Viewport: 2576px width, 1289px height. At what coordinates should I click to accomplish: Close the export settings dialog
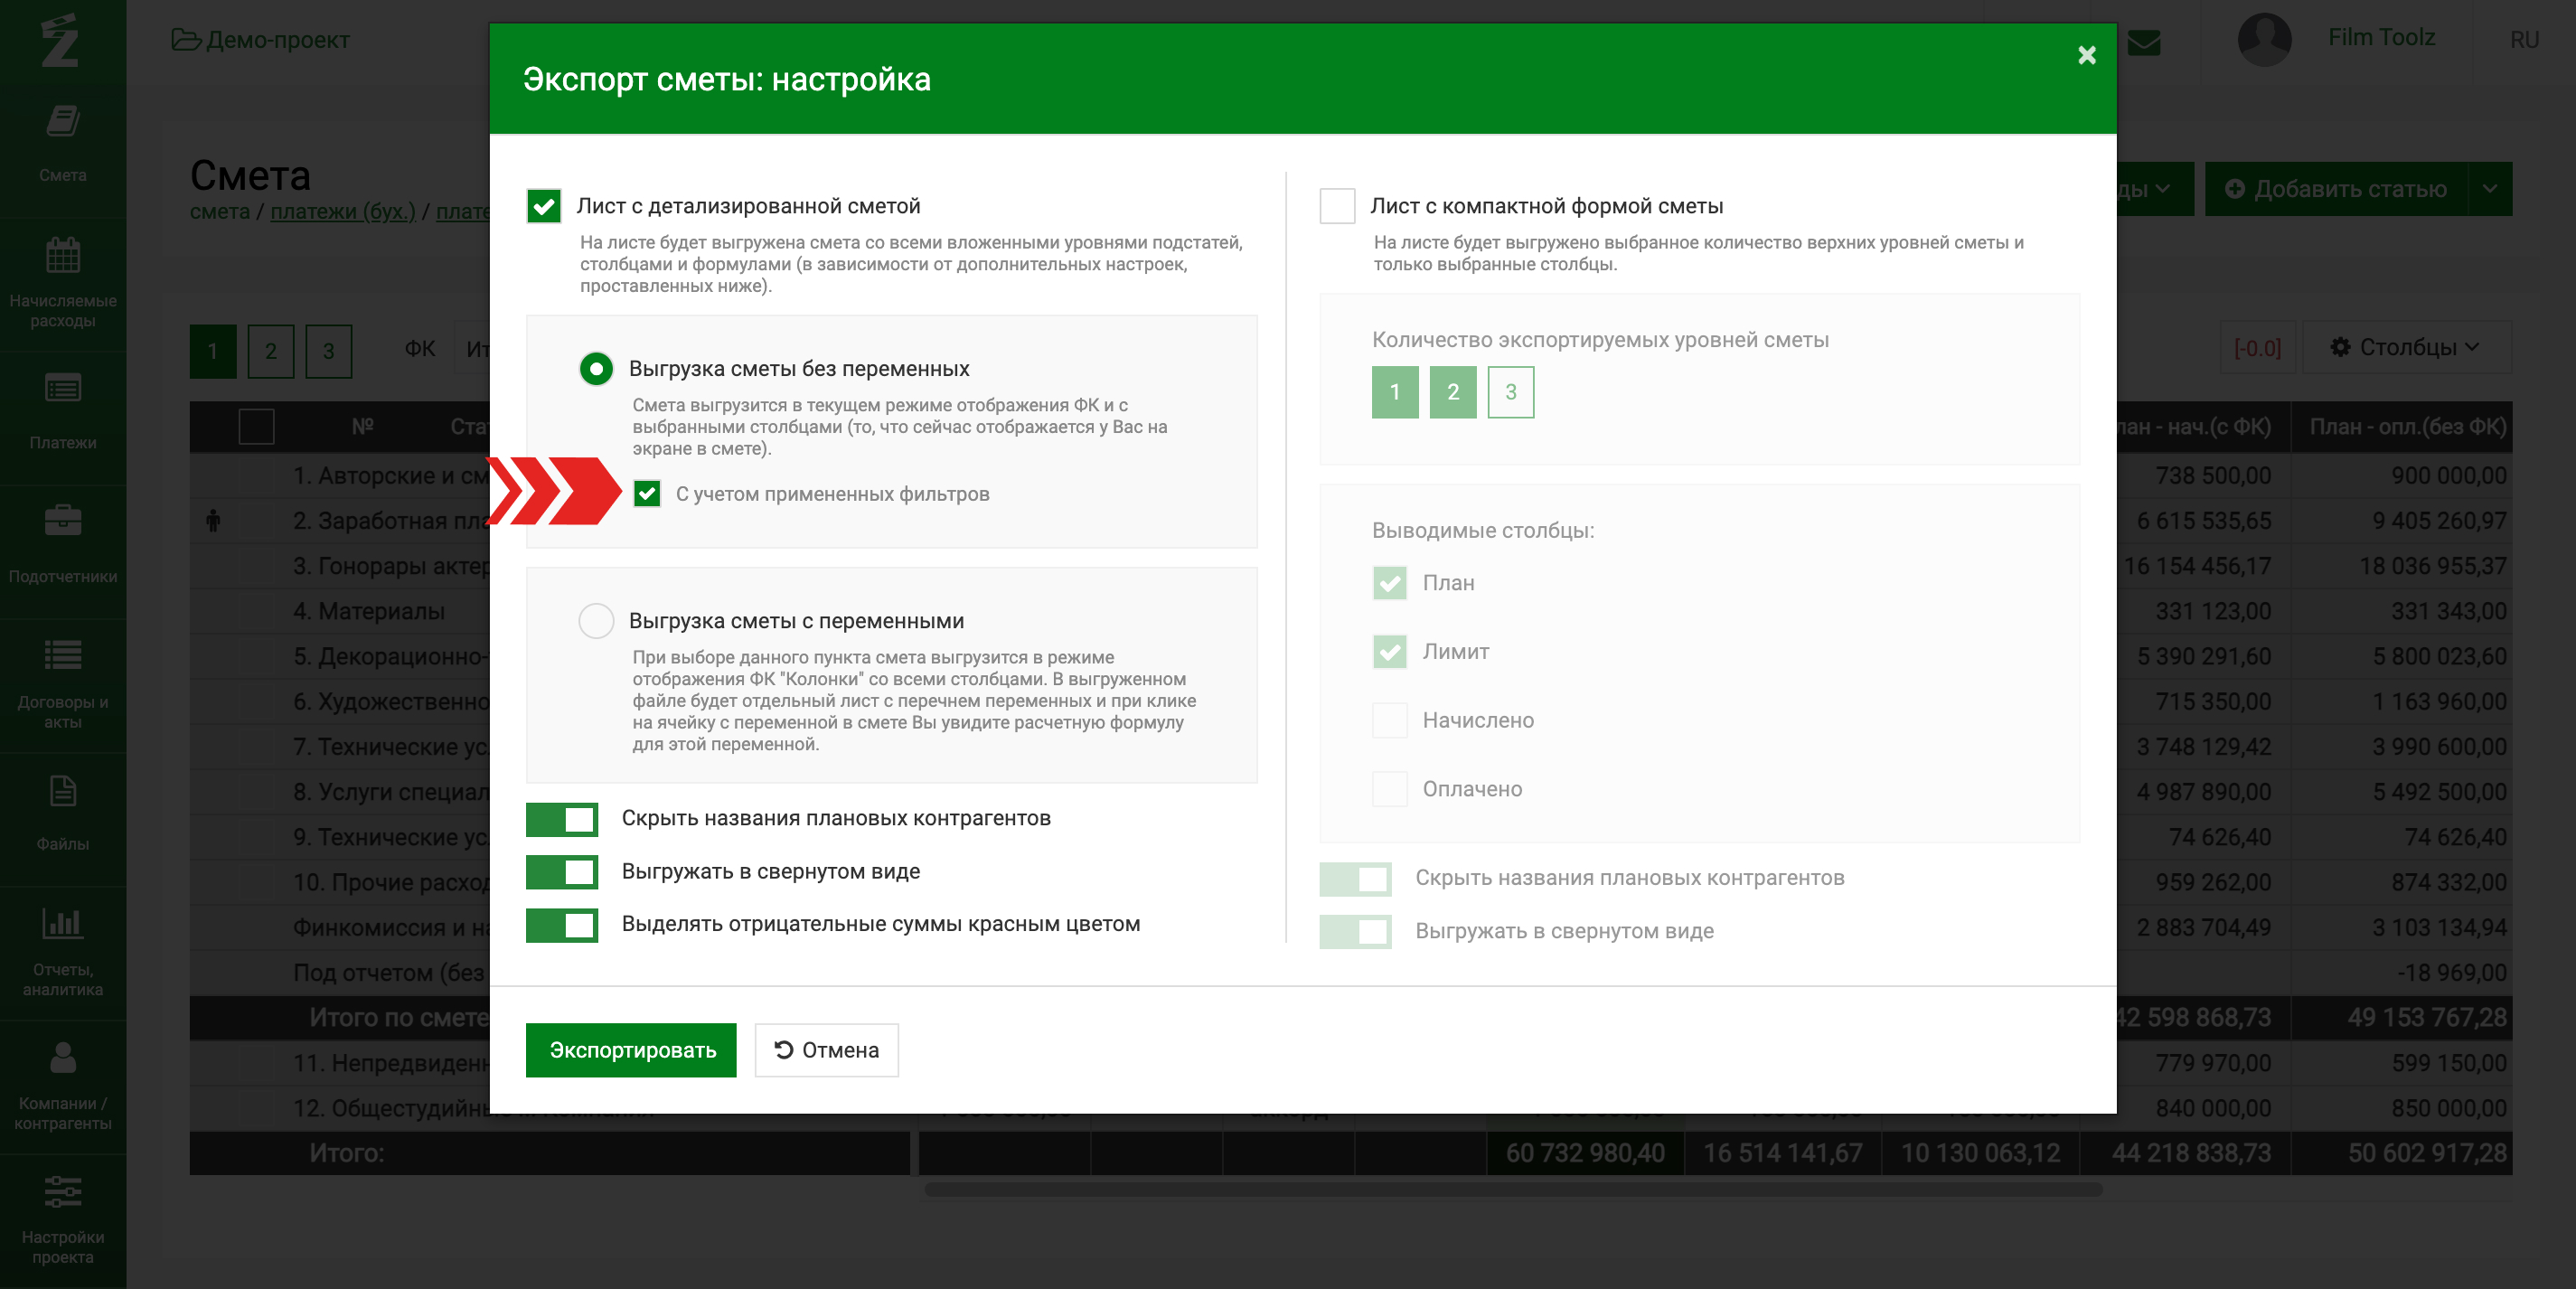point(2086,55)
